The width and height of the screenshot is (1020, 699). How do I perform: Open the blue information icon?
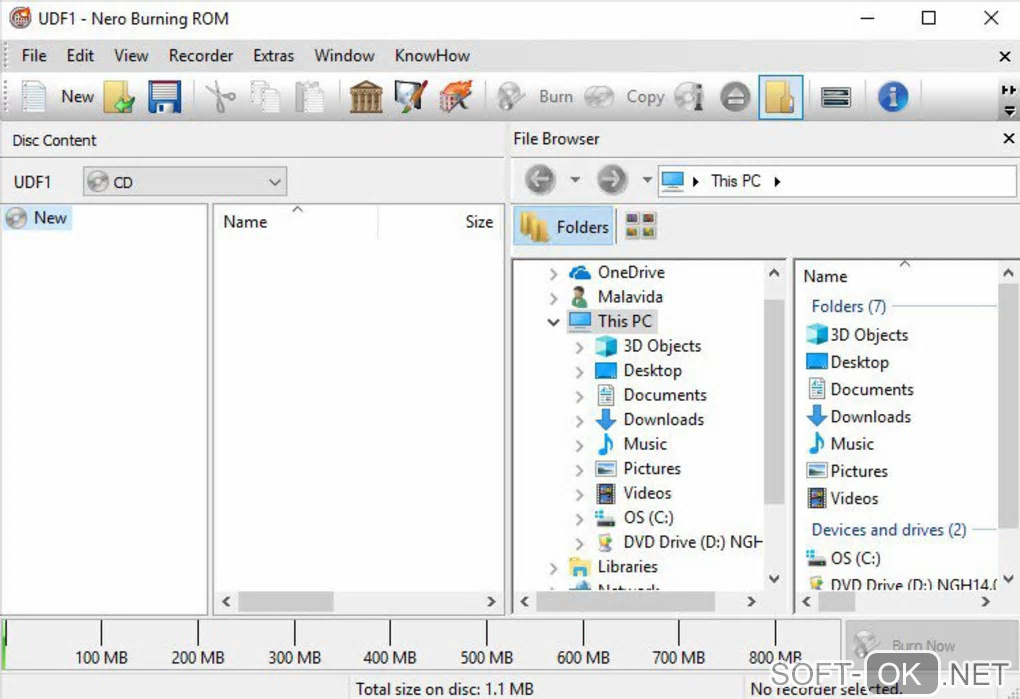point(892,97)
